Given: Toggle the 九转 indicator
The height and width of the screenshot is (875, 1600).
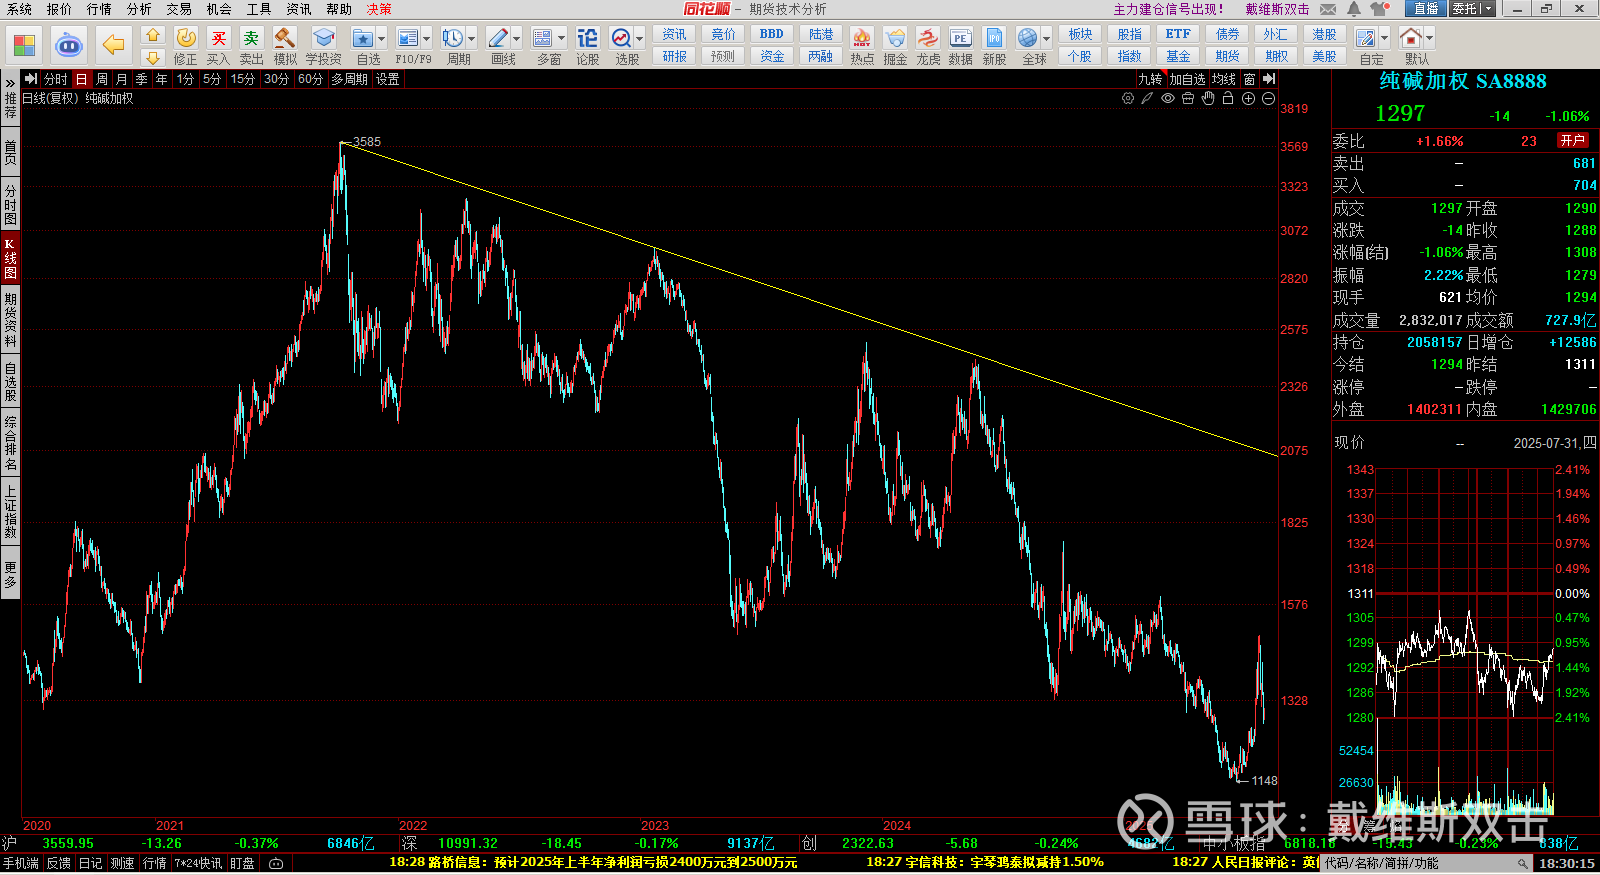Looking at the screenshot, I should [x=1151, y=79].
